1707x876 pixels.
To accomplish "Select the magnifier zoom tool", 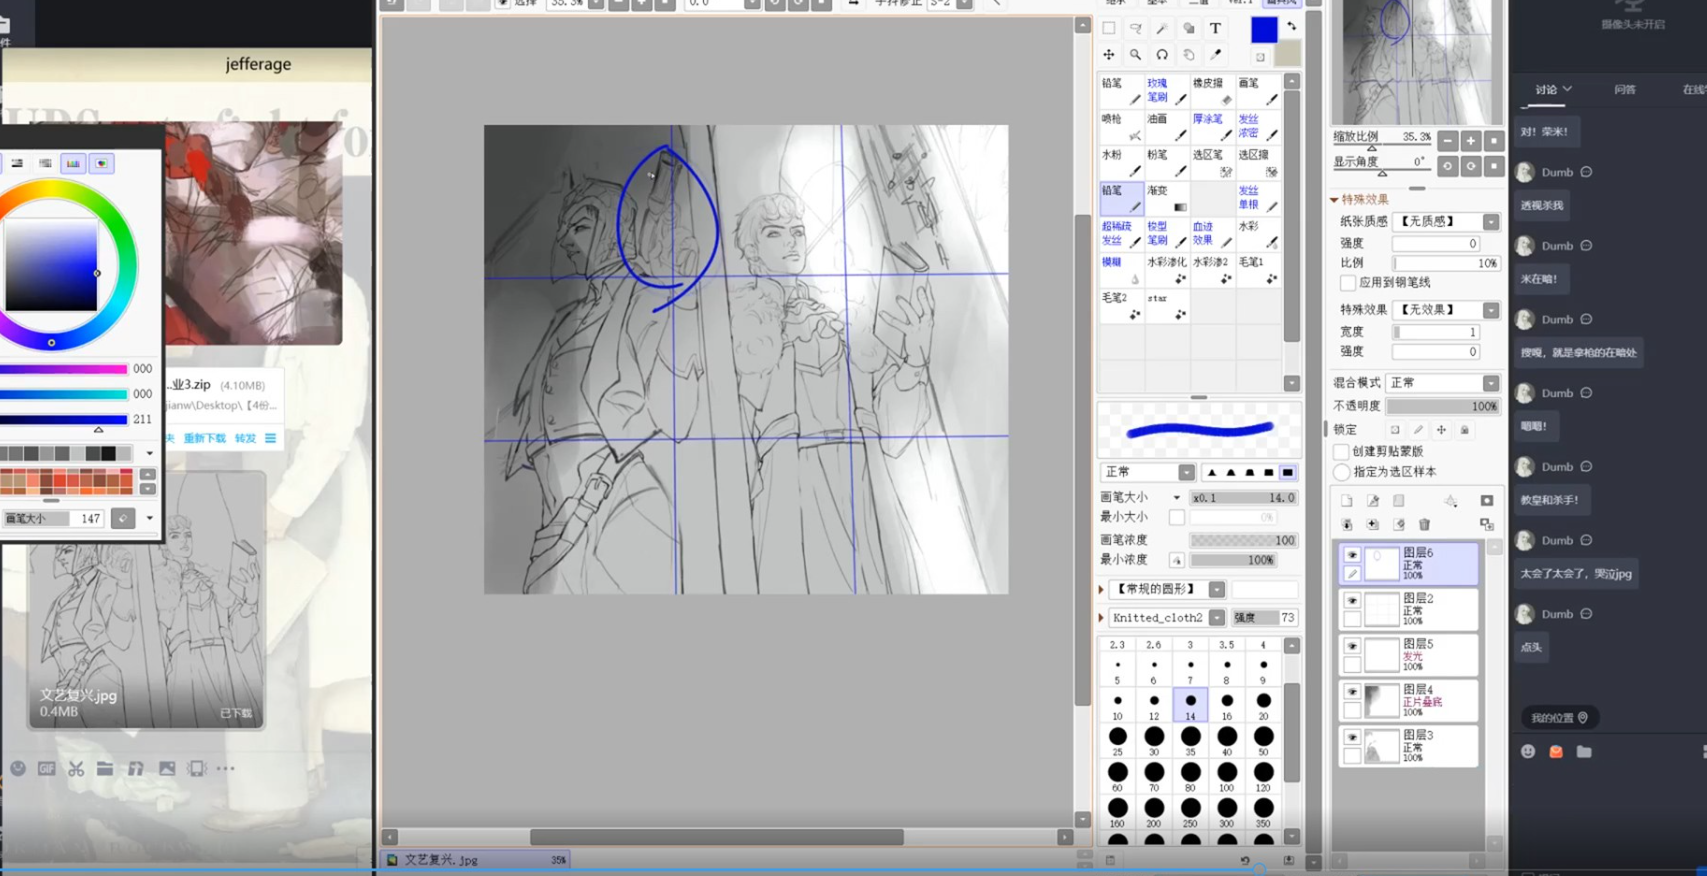I will tap(1135, 55).
